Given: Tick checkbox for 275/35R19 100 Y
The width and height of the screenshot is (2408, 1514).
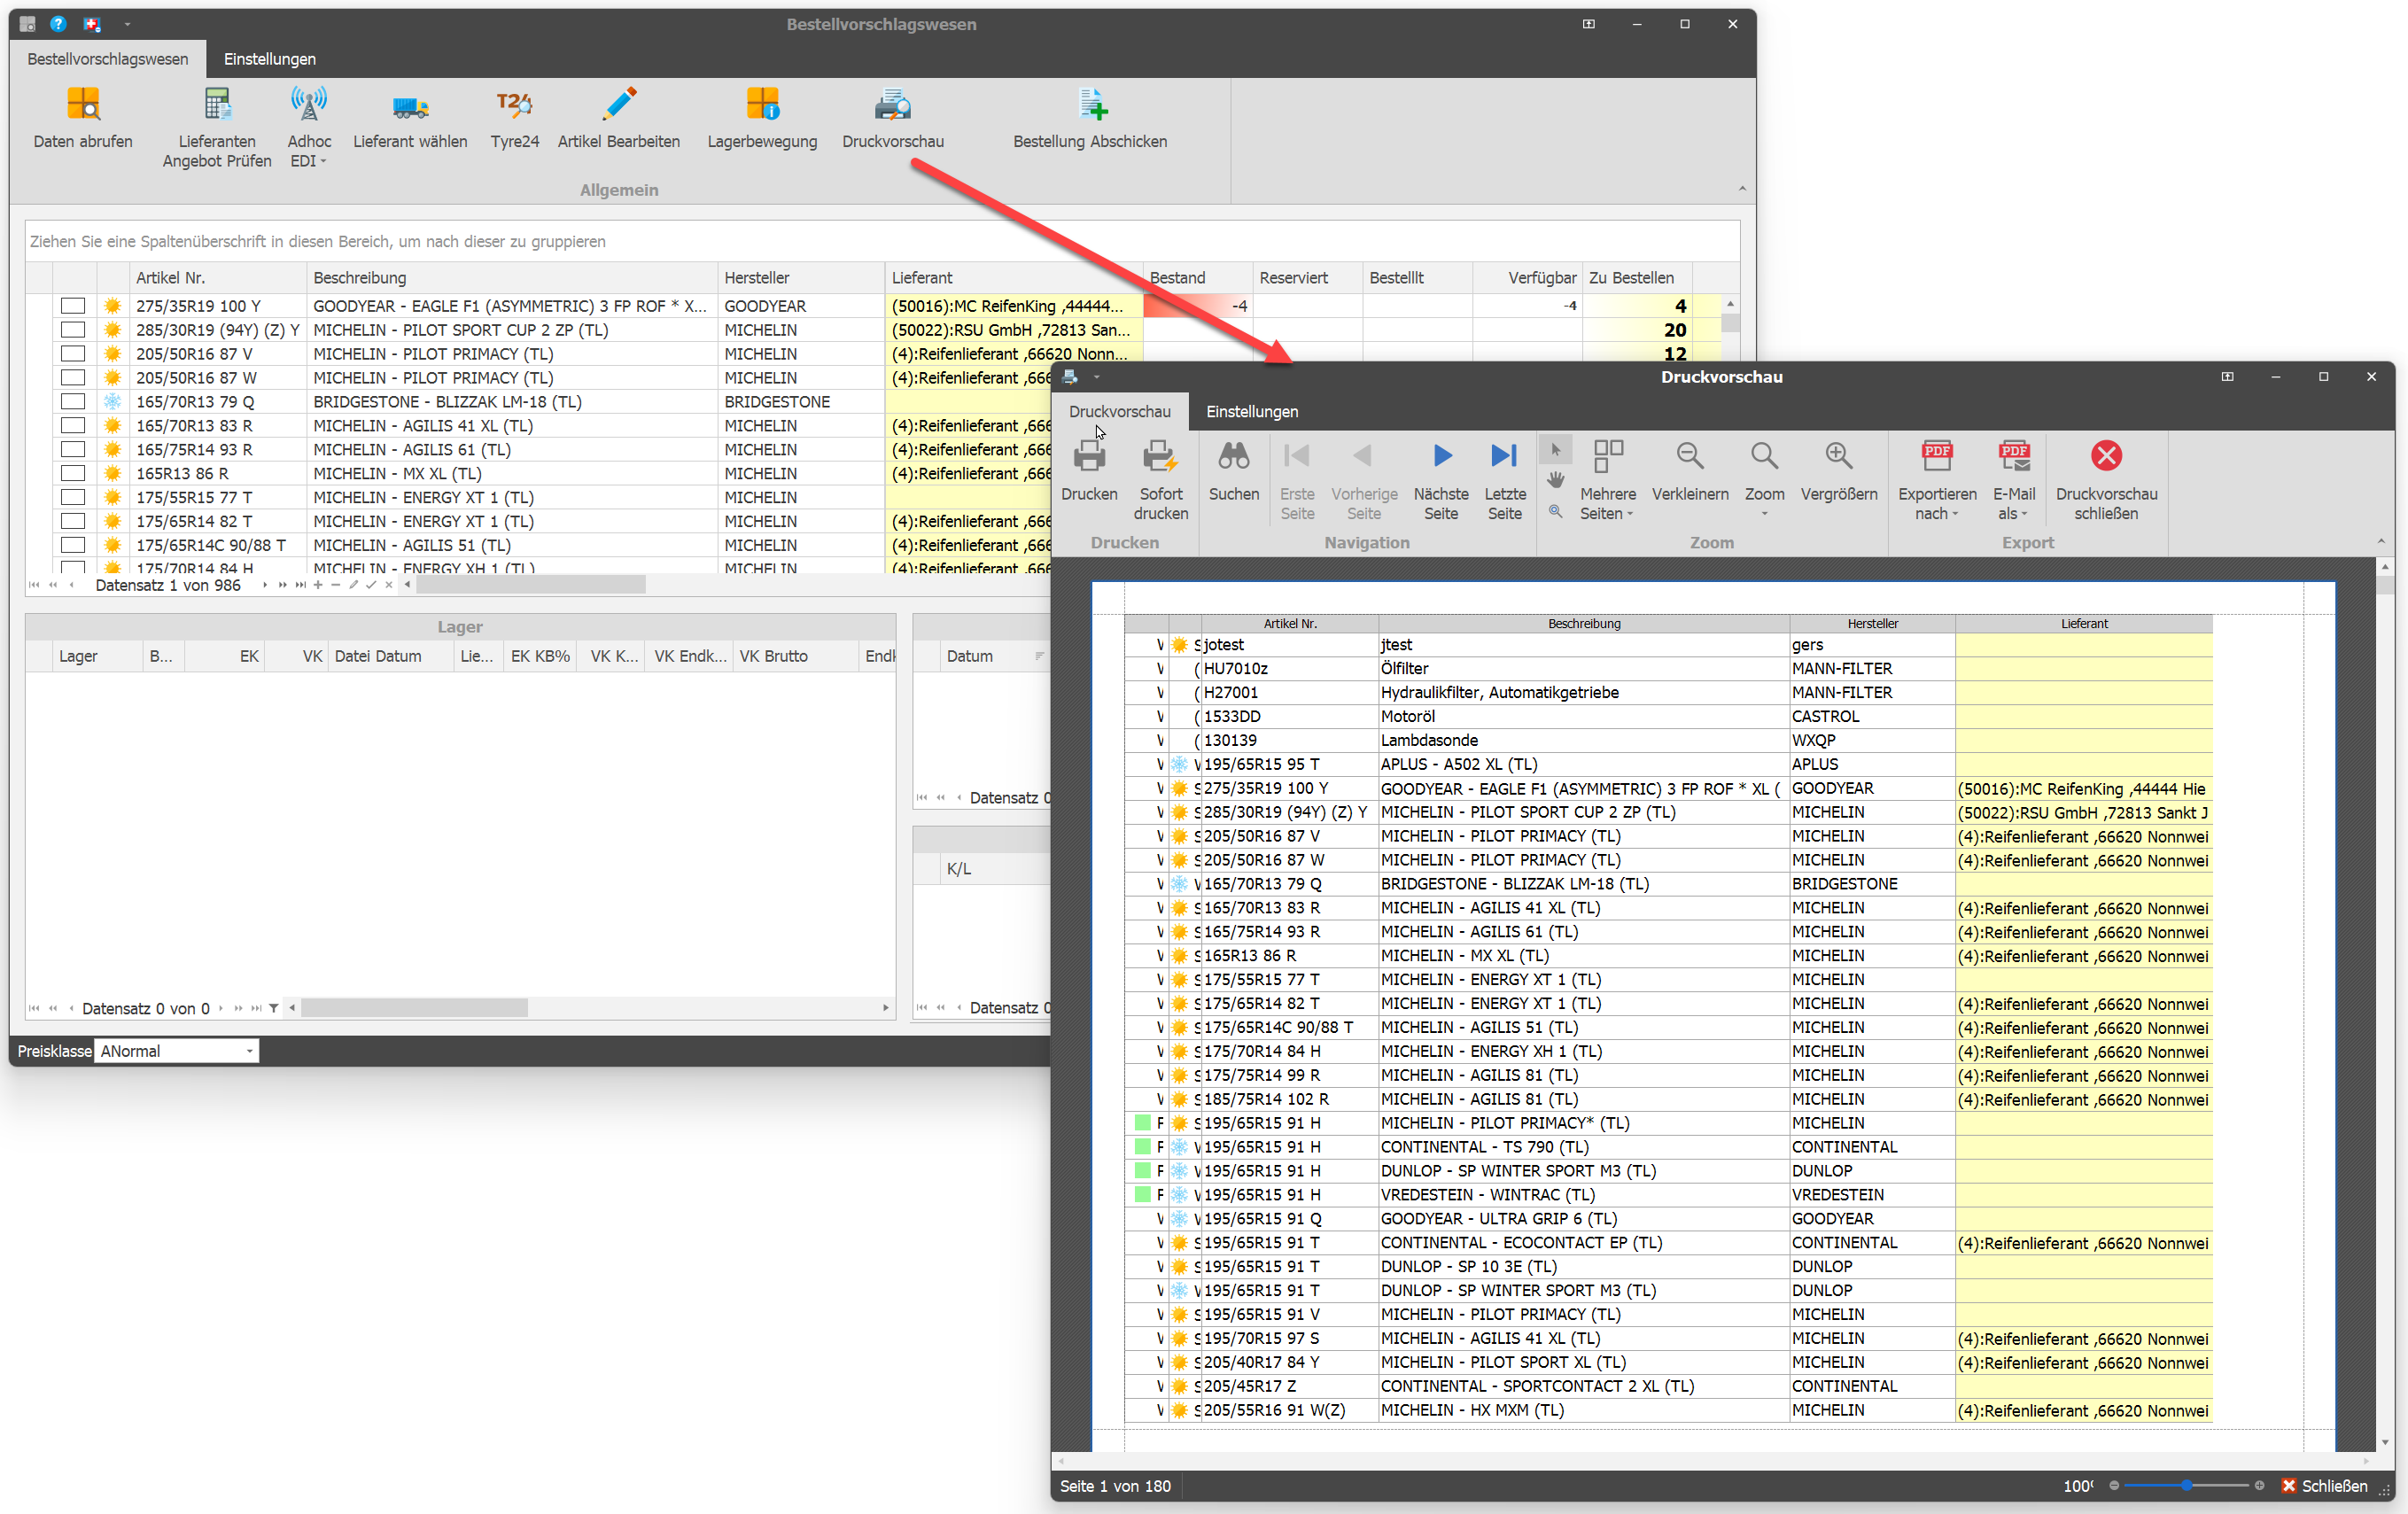Looking at the screenshot, I should (x=73, y=306).
